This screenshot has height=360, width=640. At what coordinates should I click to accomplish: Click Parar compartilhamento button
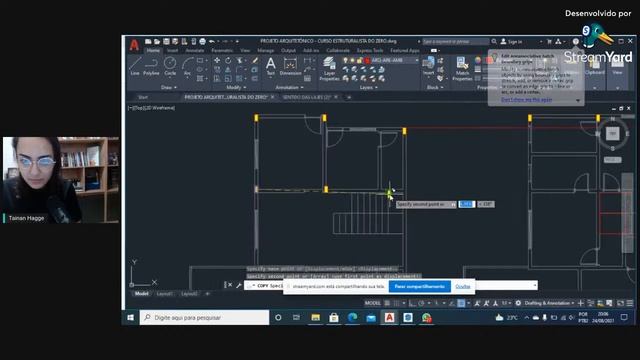(x=420, y=287)
